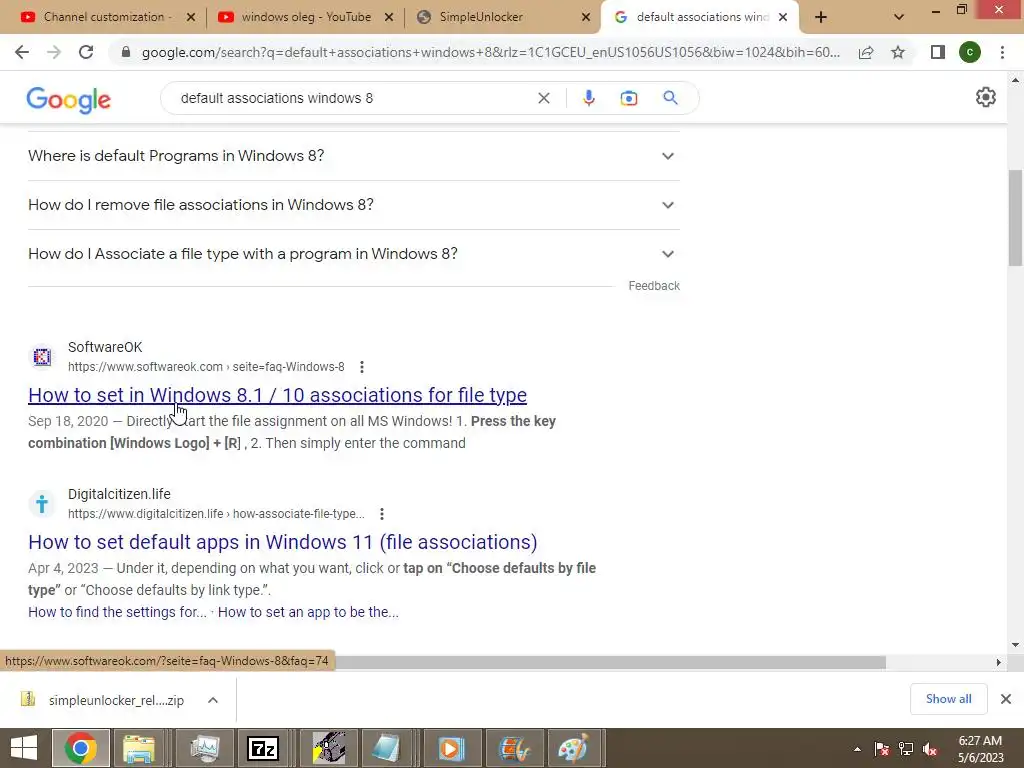Open Chrome side panel icon
Image resolution: width=1024 pixels, height=768 pixels.
[938, 52]
